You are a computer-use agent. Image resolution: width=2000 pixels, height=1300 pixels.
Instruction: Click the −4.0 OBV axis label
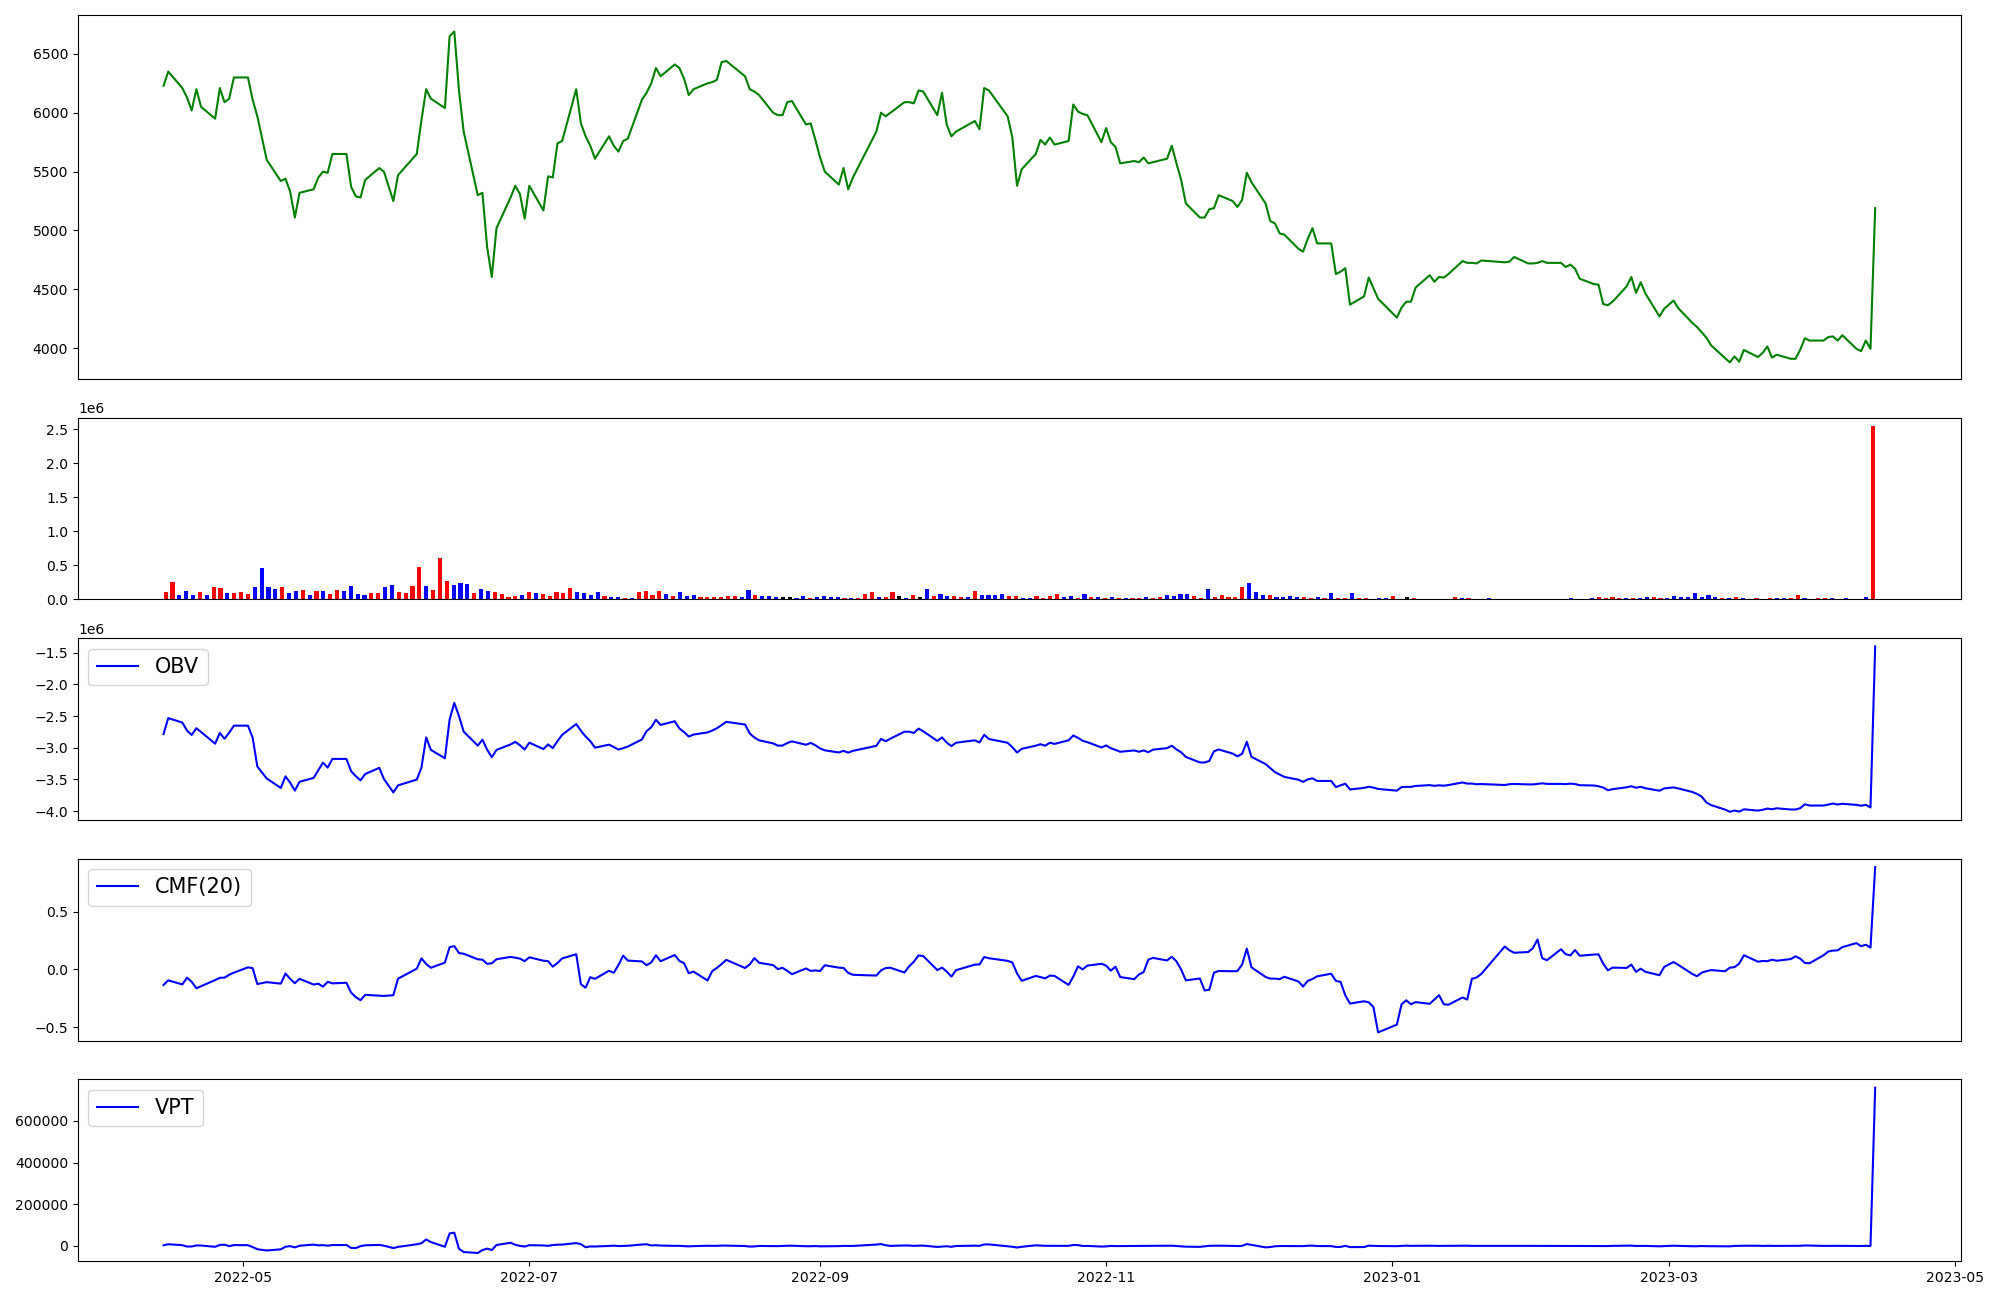click(52, 812)
